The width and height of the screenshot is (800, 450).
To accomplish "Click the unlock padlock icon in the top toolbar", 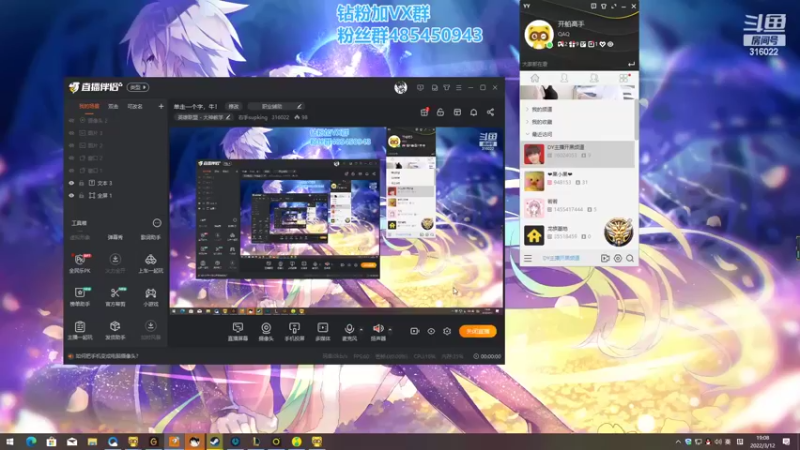I will tap(440, 112).
